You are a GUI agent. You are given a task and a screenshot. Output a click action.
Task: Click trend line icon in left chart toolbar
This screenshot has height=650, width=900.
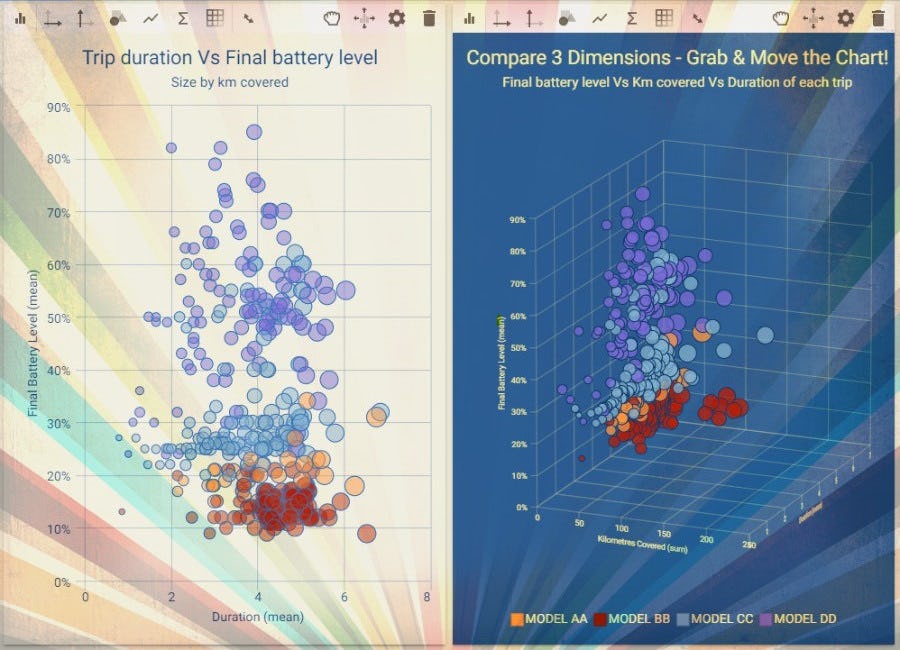coord(150,18)
